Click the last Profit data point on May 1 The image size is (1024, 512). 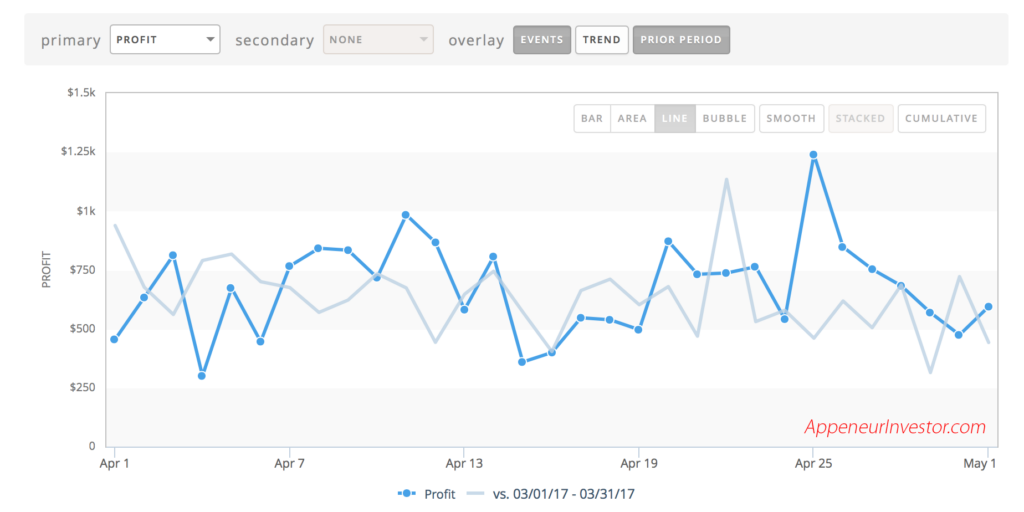988,307
